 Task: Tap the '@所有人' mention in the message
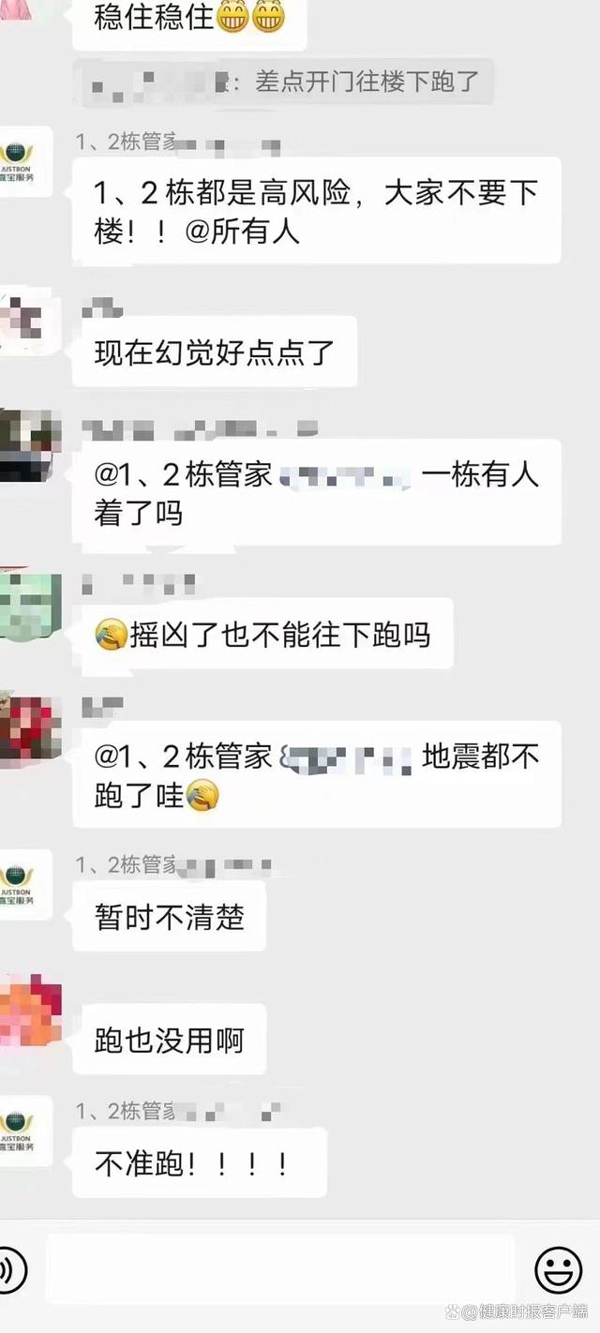(243, 232)
